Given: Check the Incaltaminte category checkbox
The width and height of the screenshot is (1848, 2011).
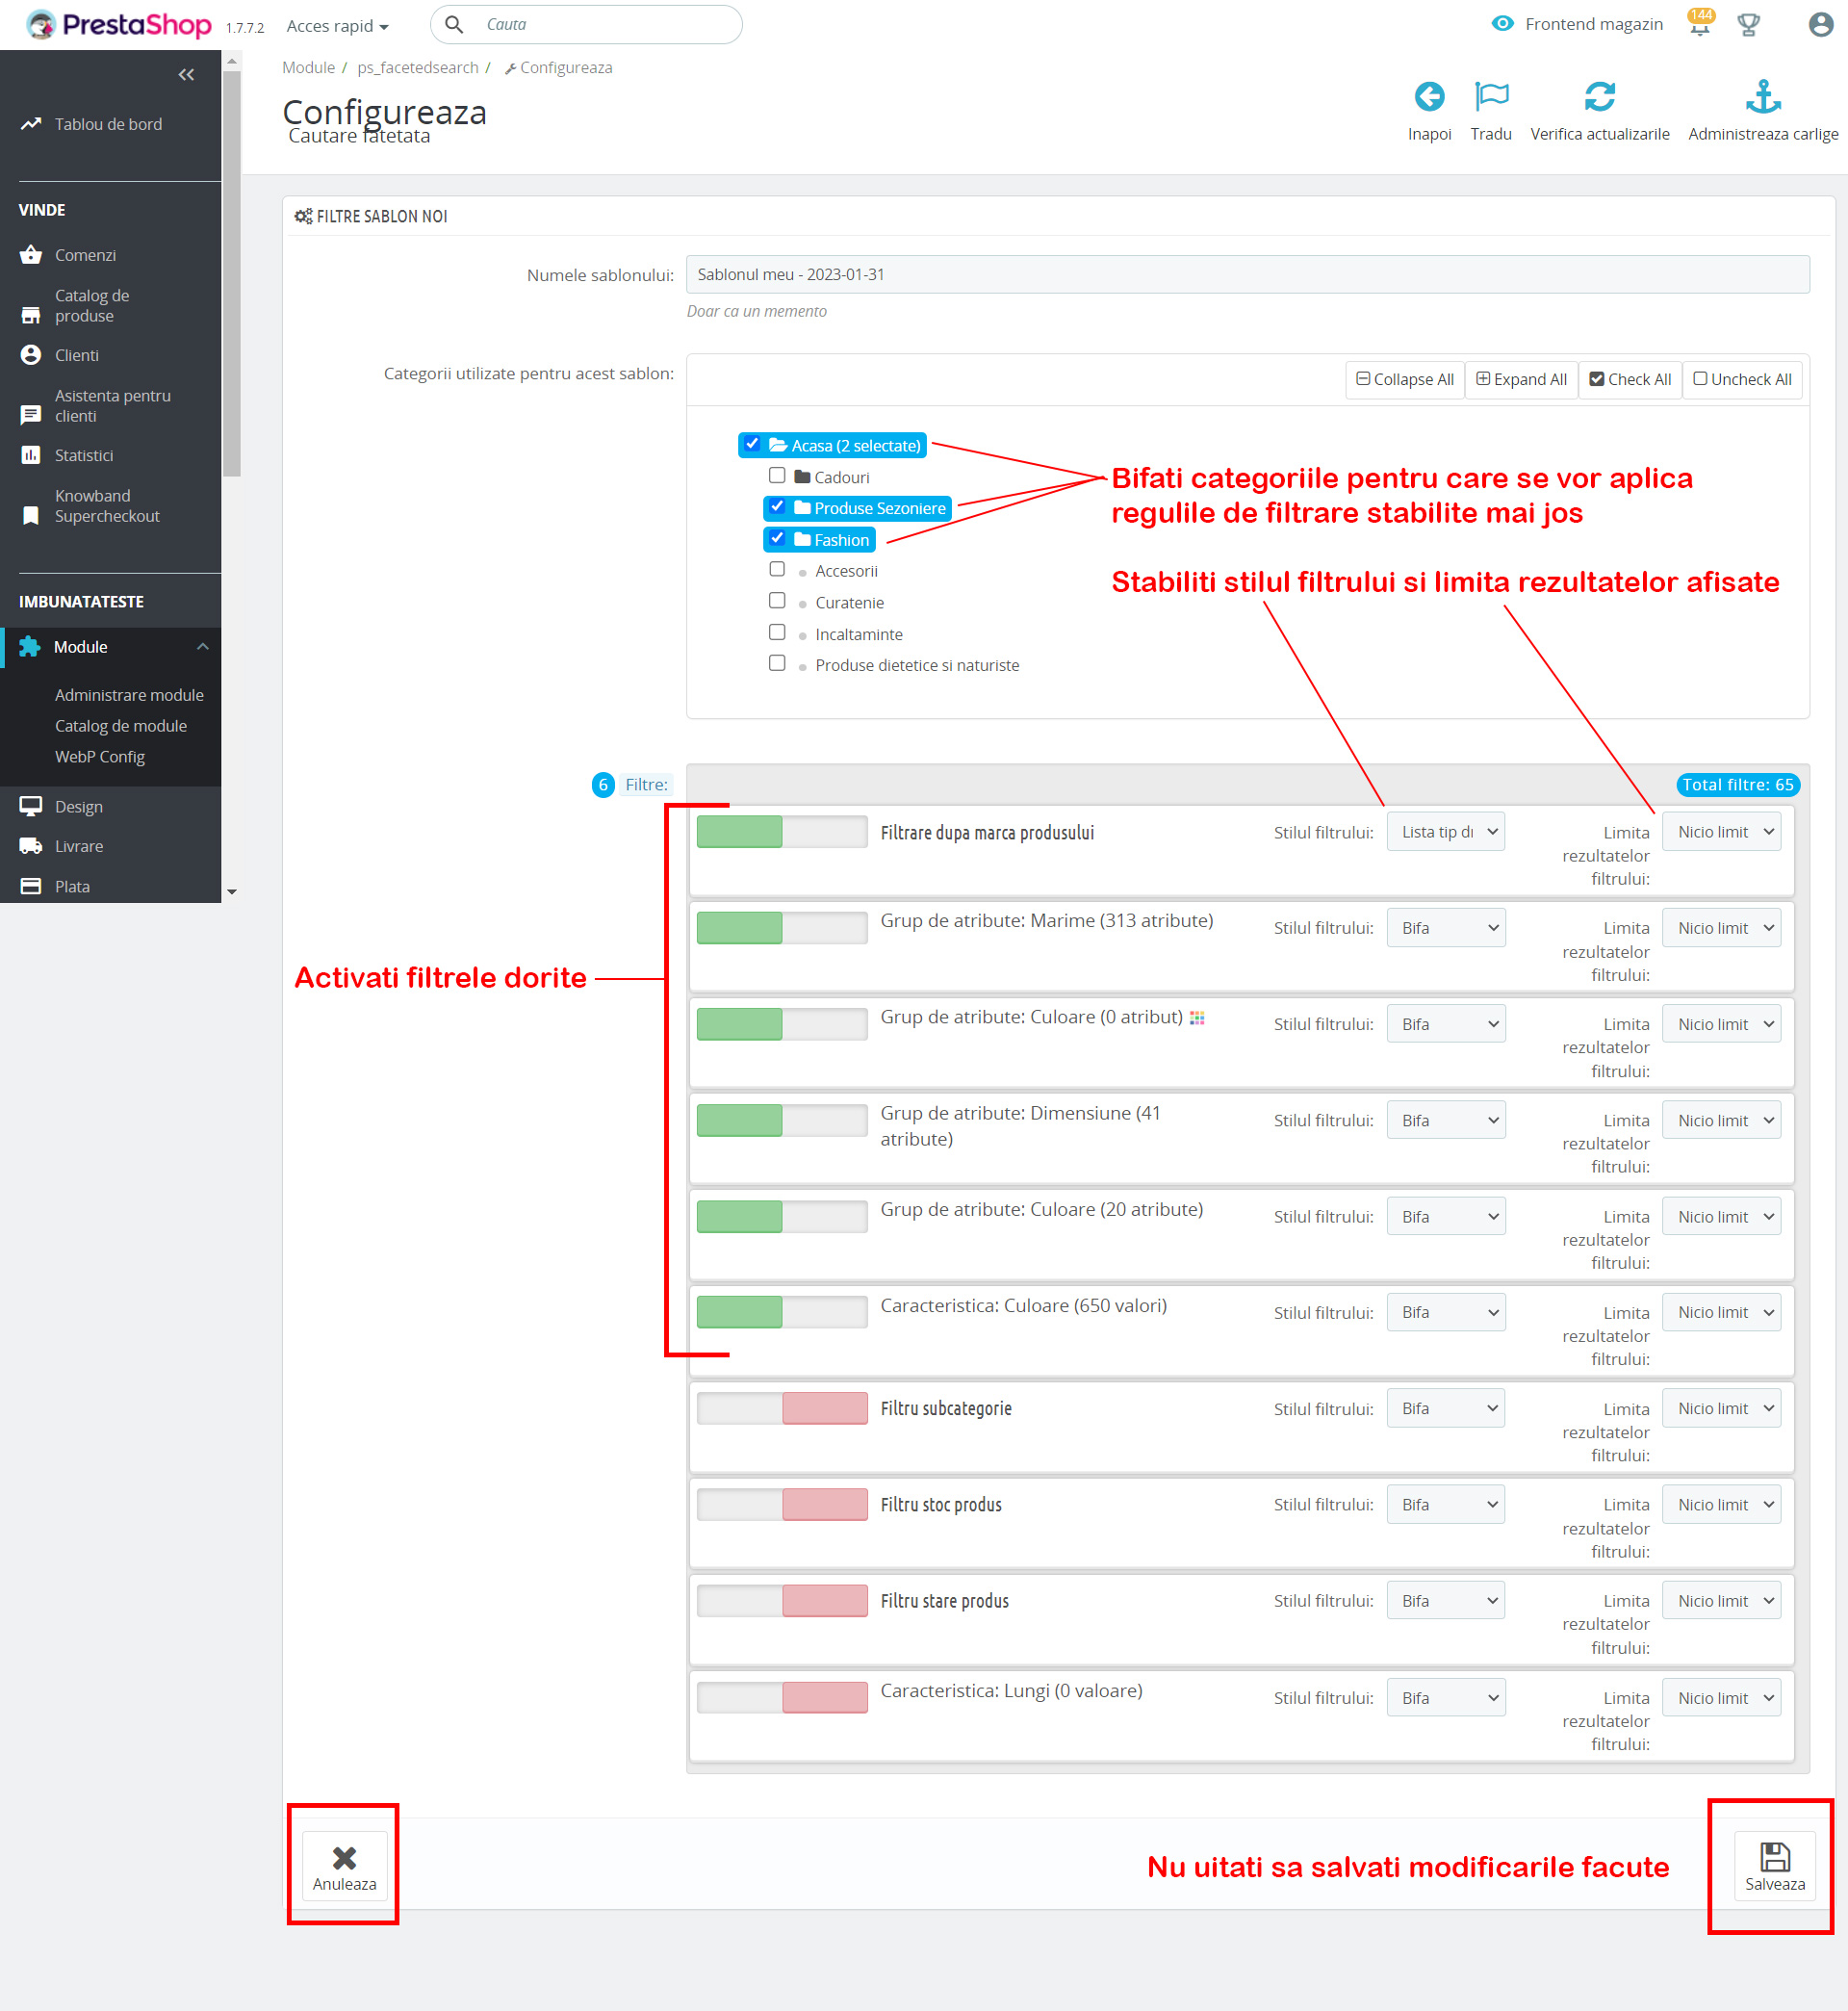Looking at the screenshot, I should [777, 632].
